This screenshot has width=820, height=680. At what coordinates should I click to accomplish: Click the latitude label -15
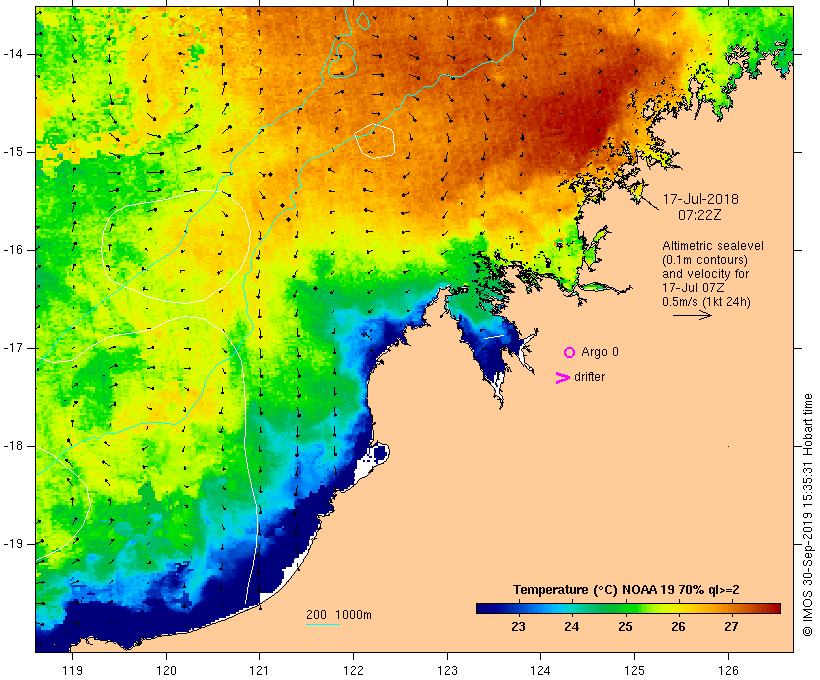(13, 152)
